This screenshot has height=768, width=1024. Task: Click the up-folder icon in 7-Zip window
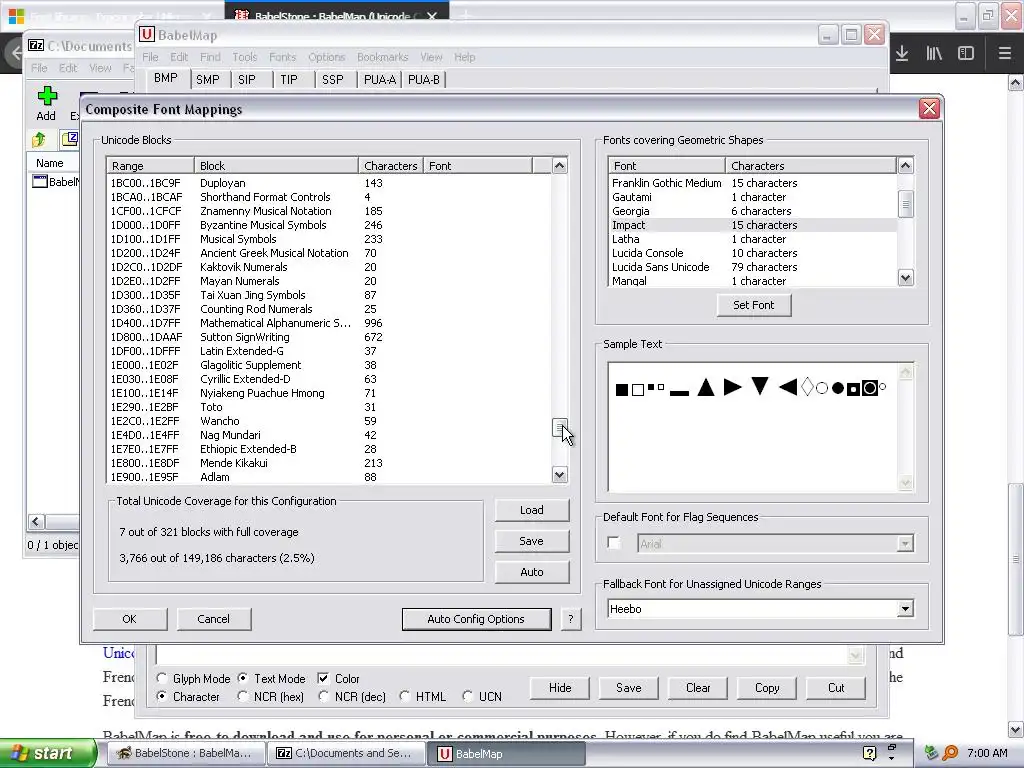(x=39, y=139)
